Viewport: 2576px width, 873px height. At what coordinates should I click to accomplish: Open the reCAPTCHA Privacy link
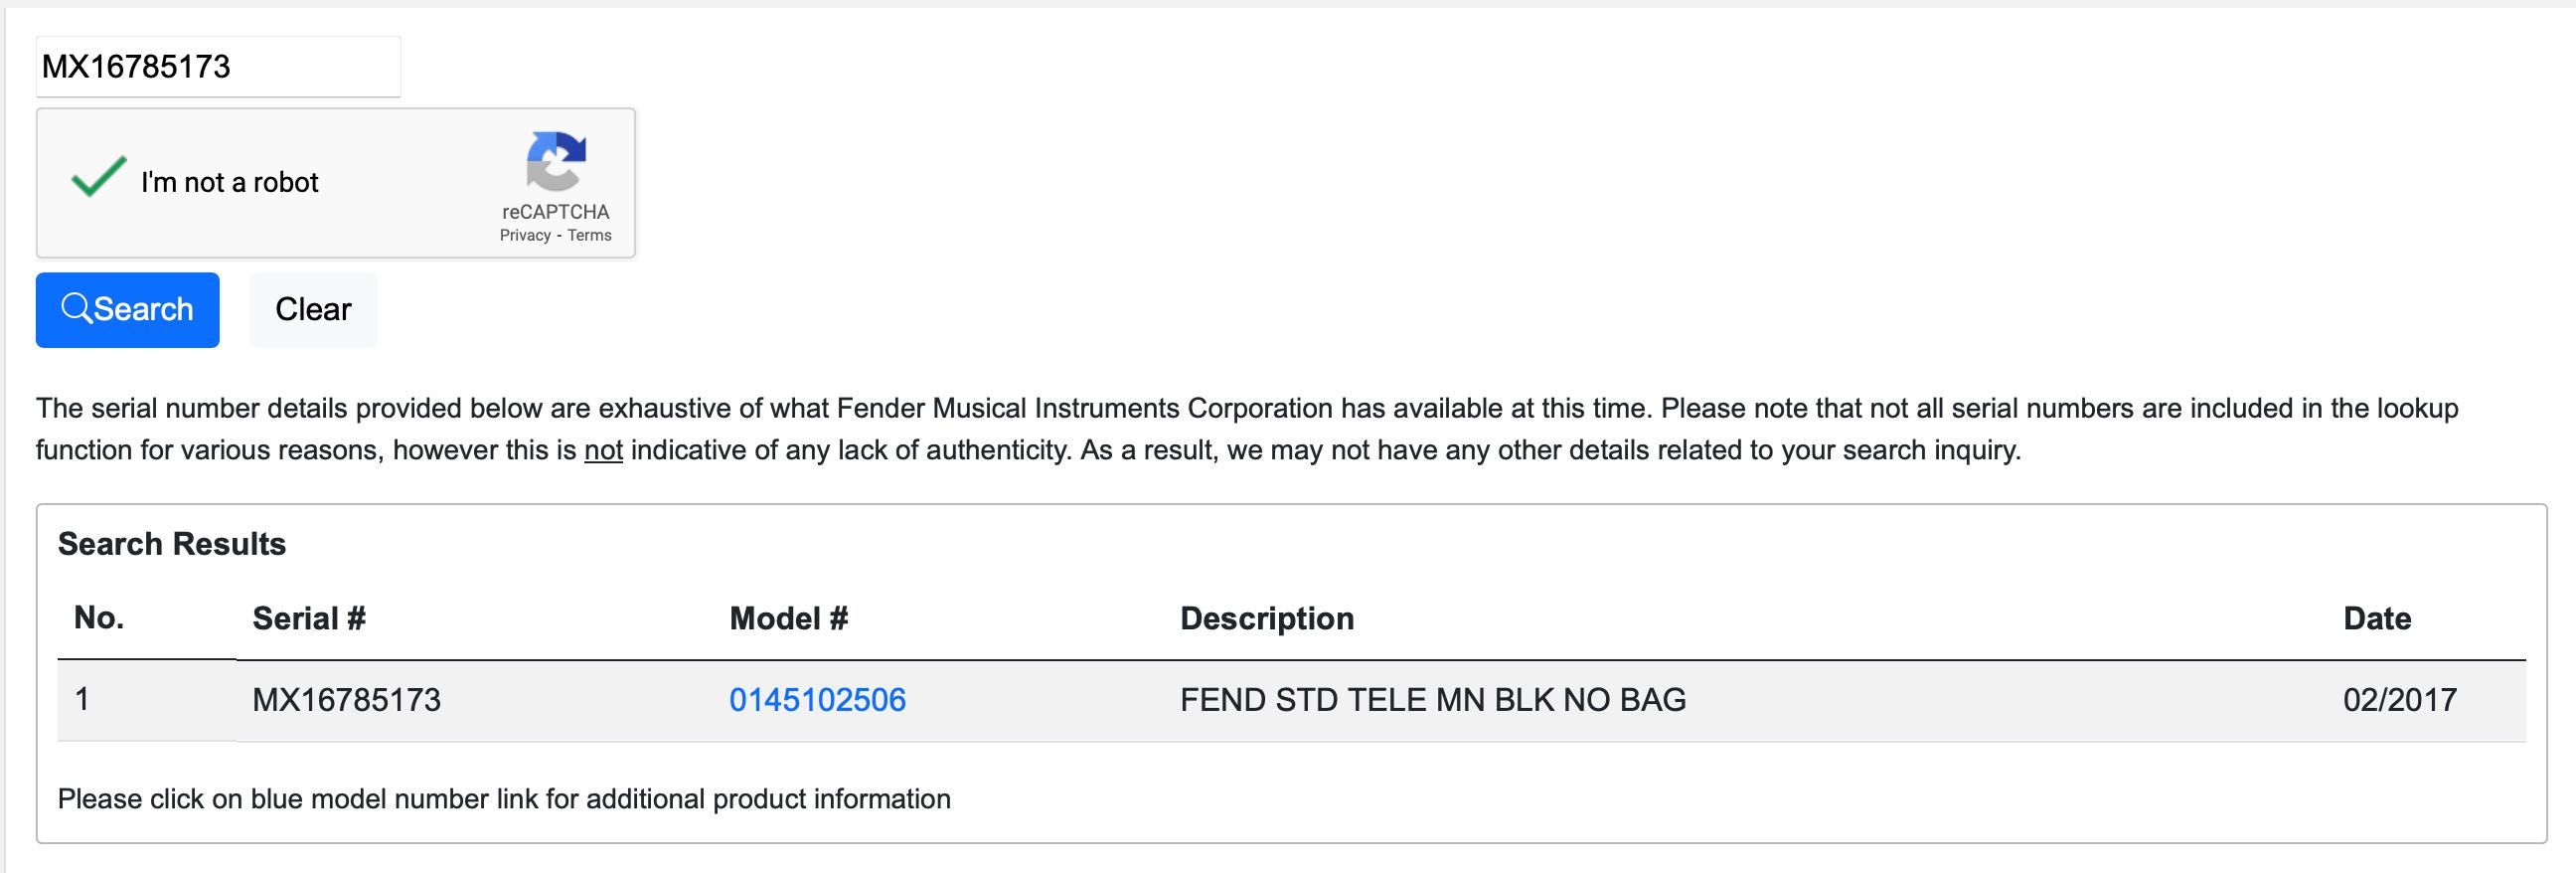tap(525, 236)
